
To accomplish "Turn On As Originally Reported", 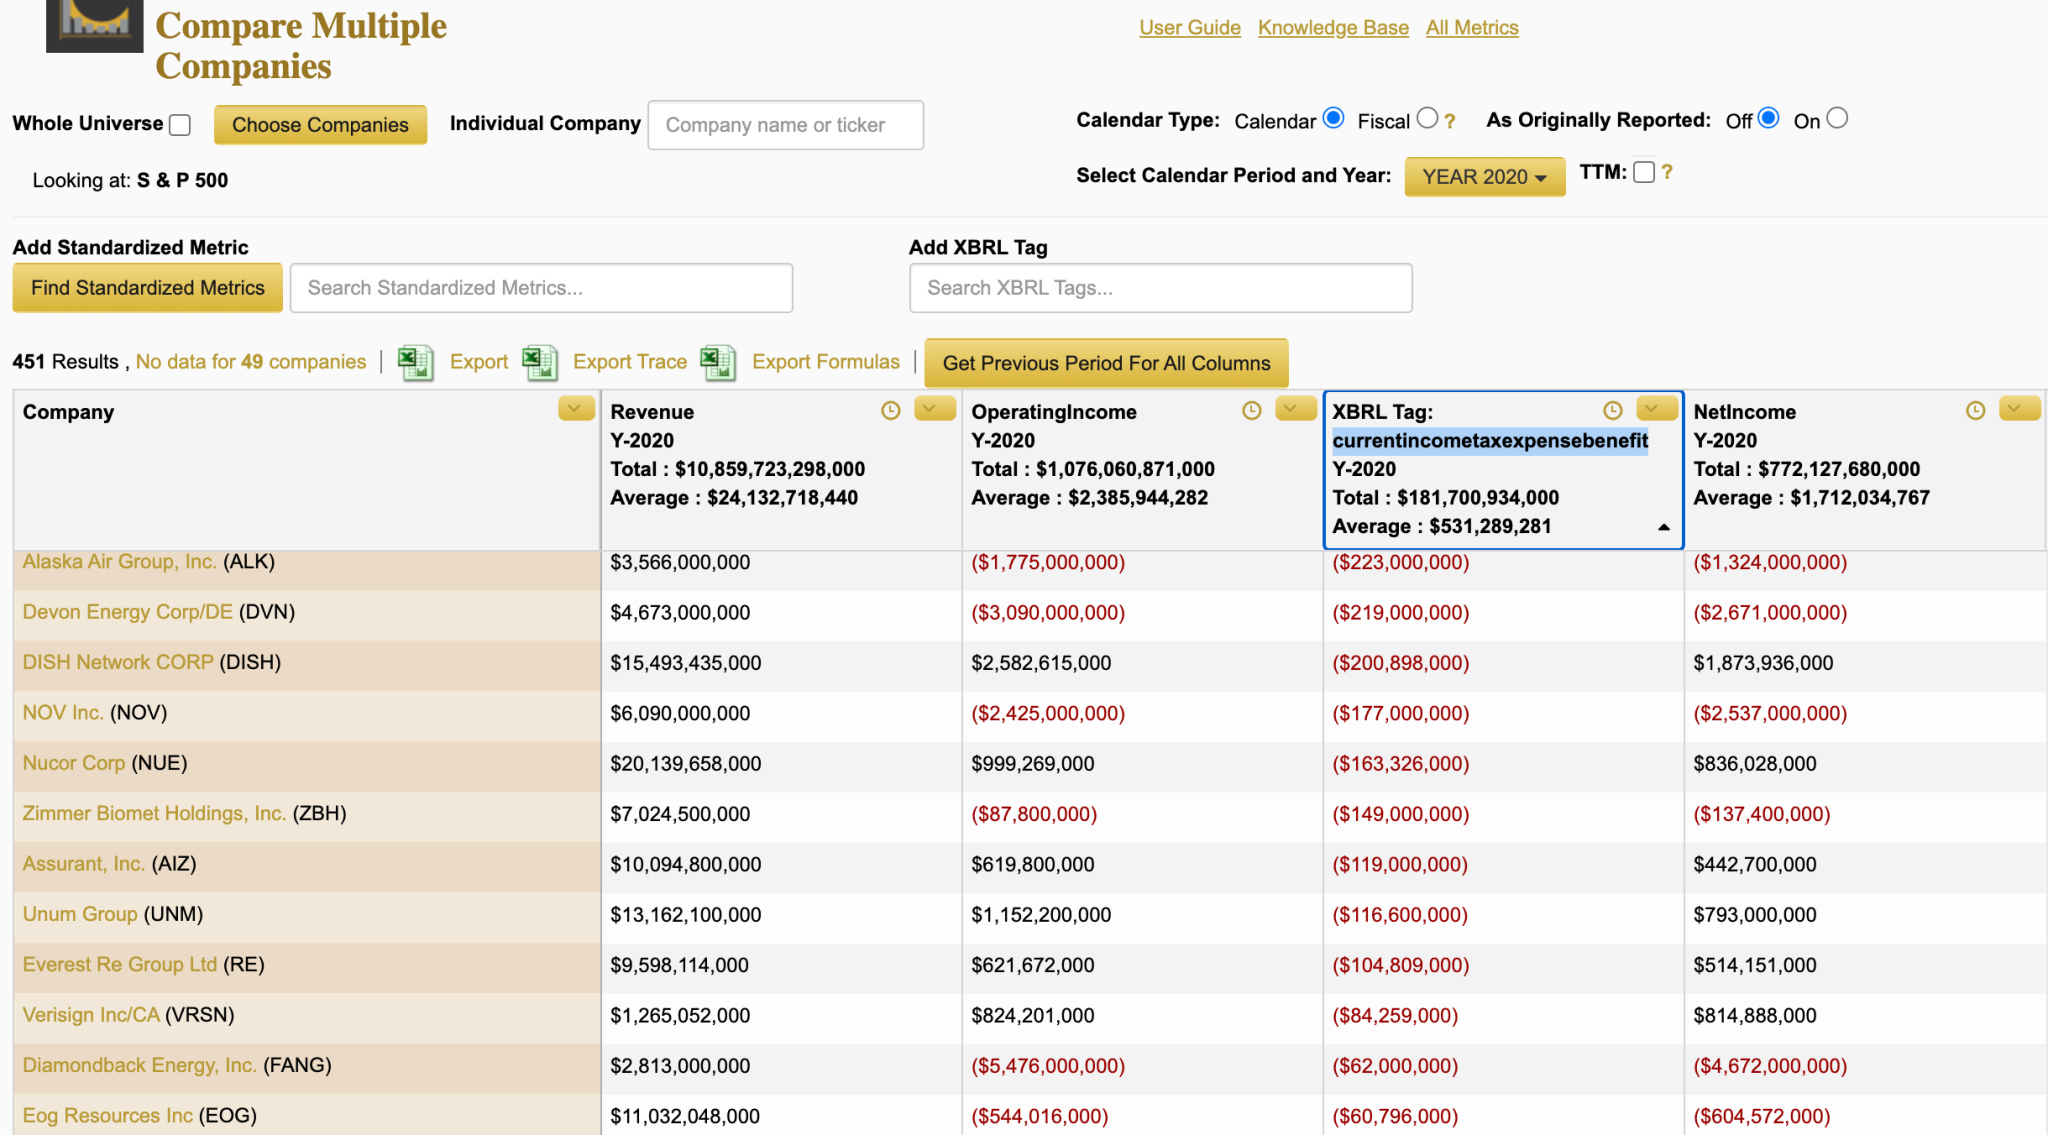I will click(1837, 118).
